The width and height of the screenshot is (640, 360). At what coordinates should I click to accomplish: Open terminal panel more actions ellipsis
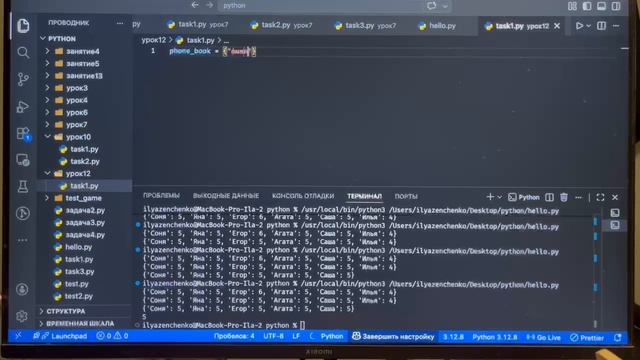click(x=578, y=198)
